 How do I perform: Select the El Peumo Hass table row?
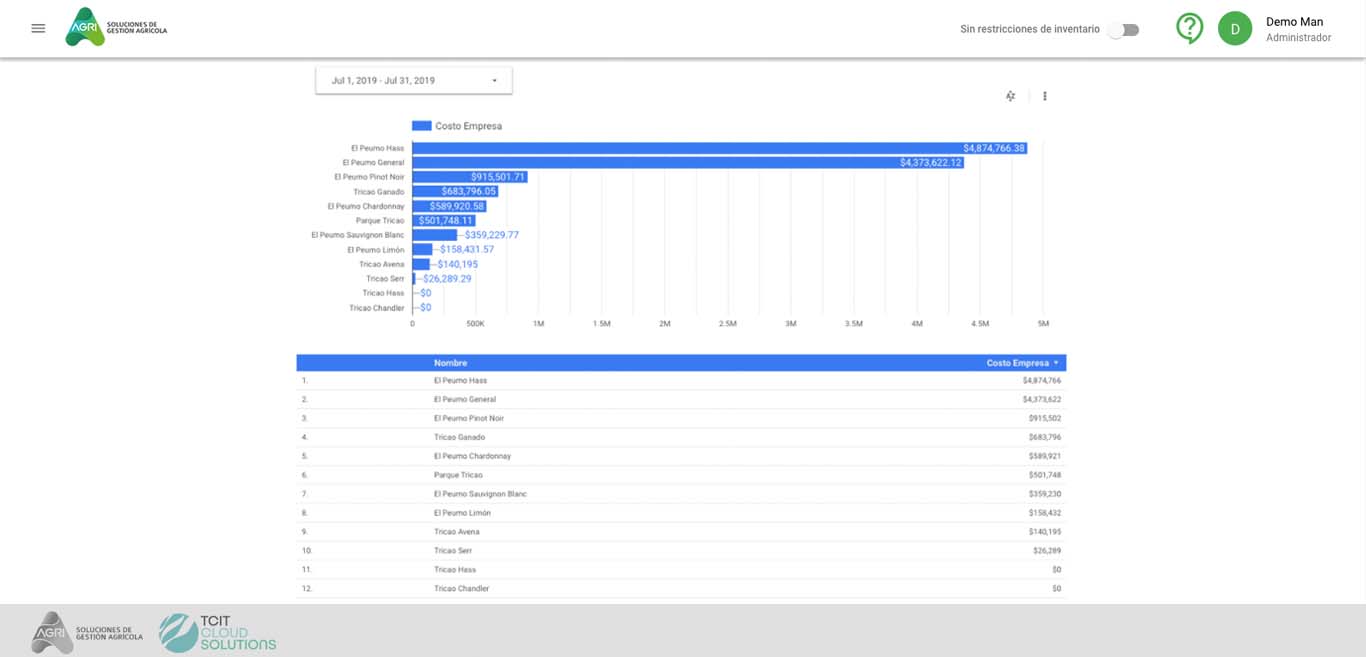click(x=680, y=381)
